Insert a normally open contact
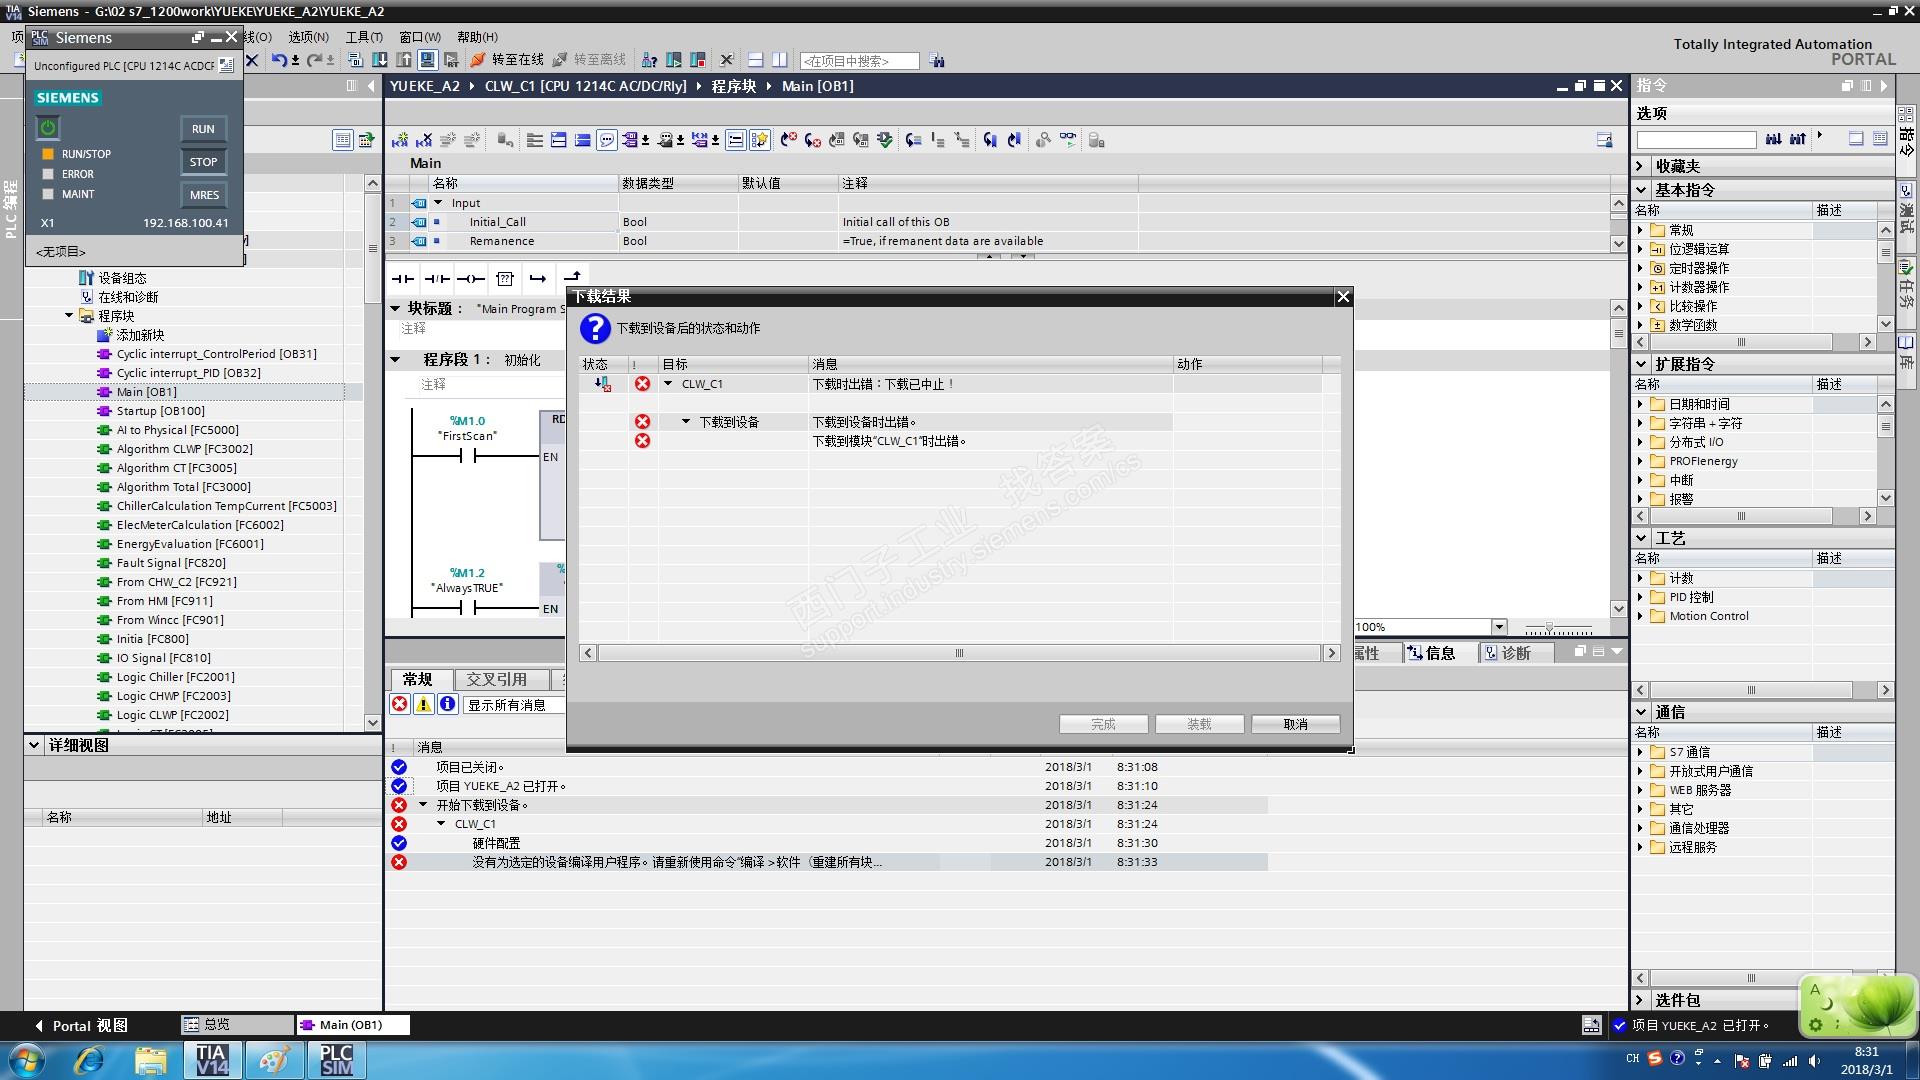Viewport: 1920px width, 1080px height. click(403, 279)
